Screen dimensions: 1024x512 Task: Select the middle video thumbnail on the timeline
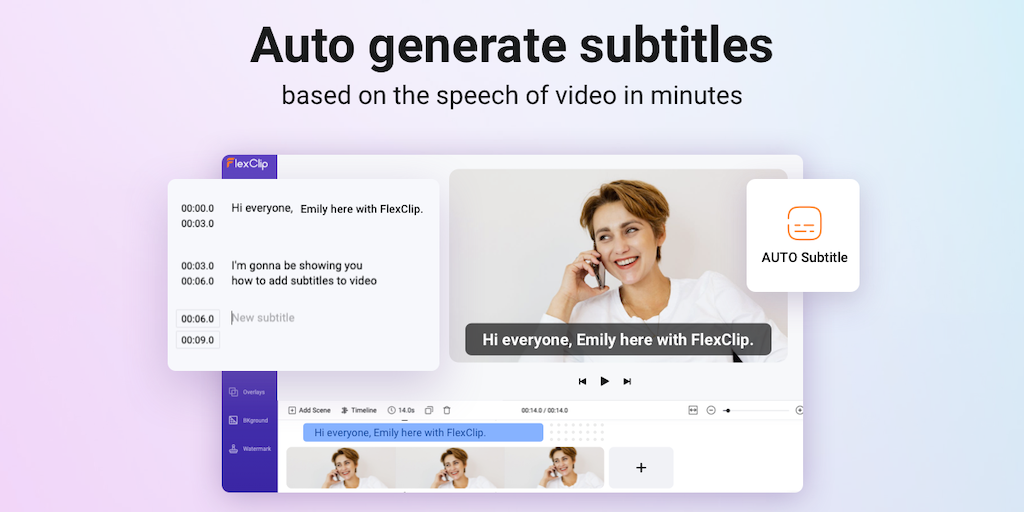(x=449, y=468)
